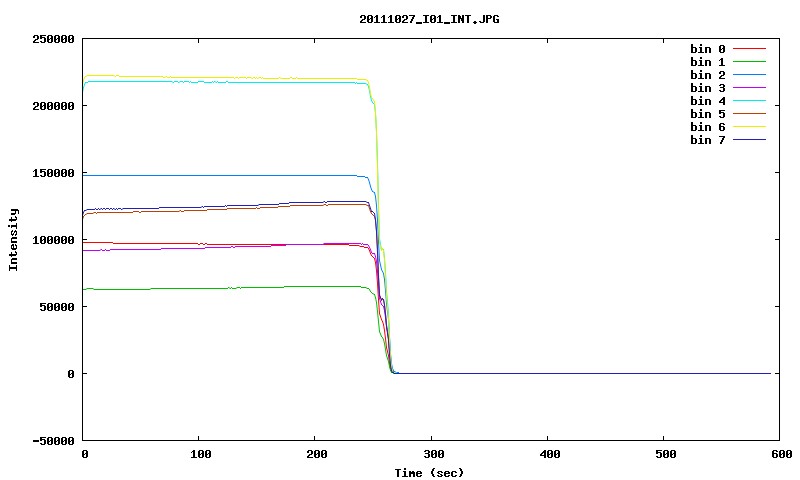
Task: Click the 'bin 0' legend label
Action: point(708,49)
